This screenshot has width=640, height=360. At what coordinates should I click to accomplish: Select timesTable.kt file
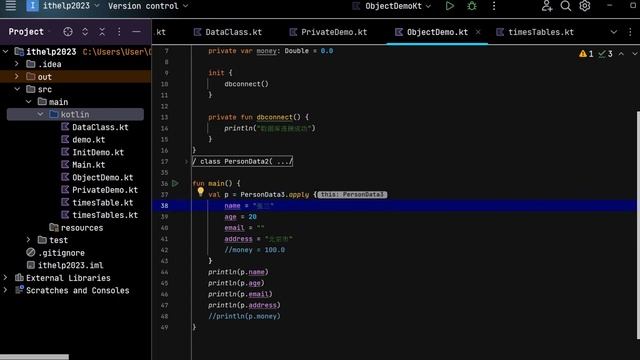[x=97, y=202]
